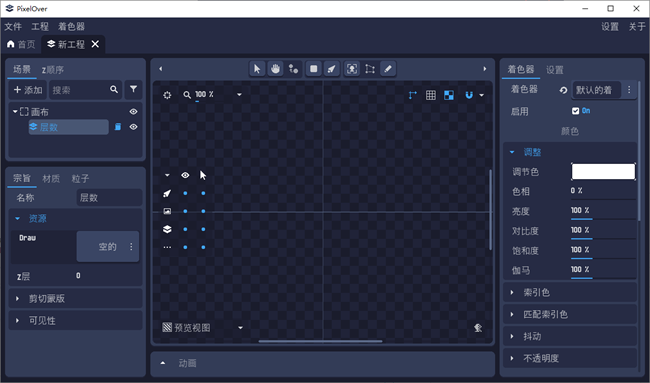Open the scene filter funnel button
Image resolution: width=650 pixels, height=383 pixels.
pyautogui.click(x=133, y=89)
